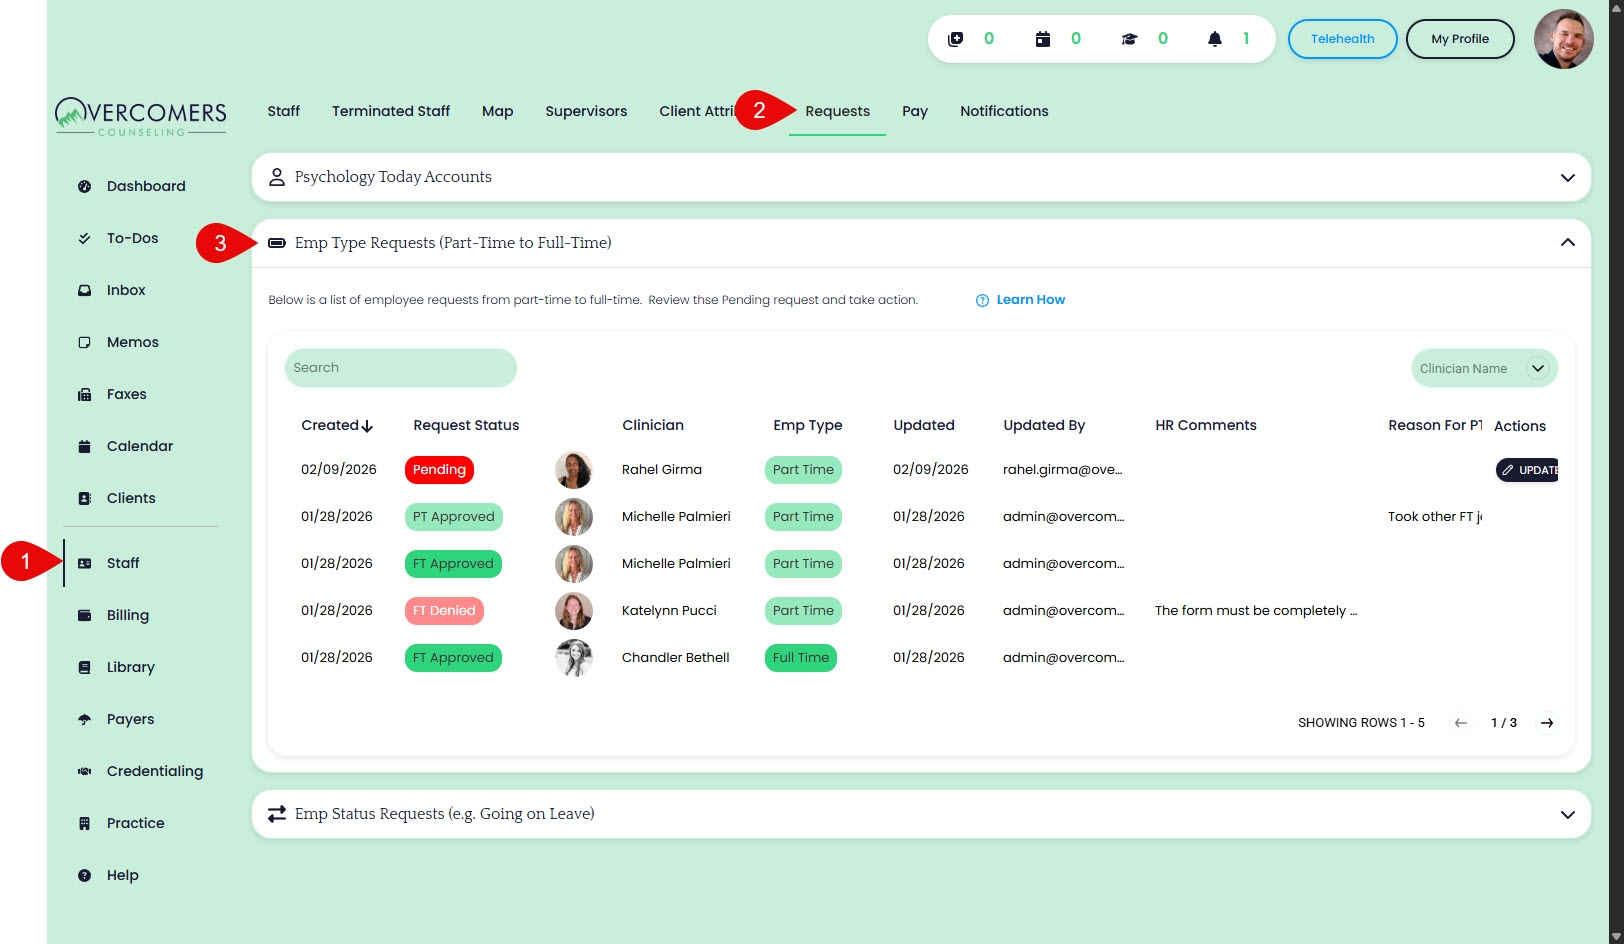The image size is (1624, 944).
Task: Click rahel.girma@ove... updated-by cell
Action: point(1062,470)
